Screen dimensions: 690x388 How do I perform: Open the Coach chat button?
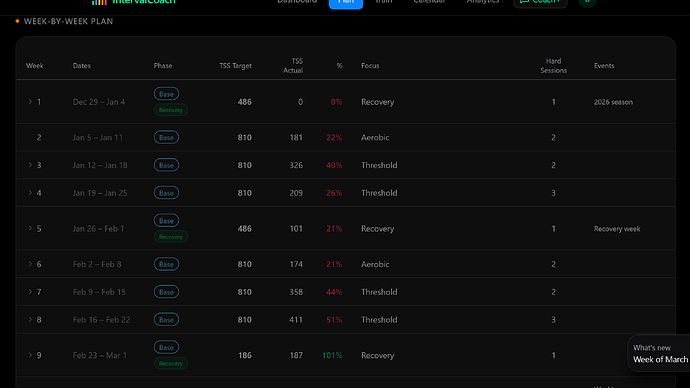(540, 3)
